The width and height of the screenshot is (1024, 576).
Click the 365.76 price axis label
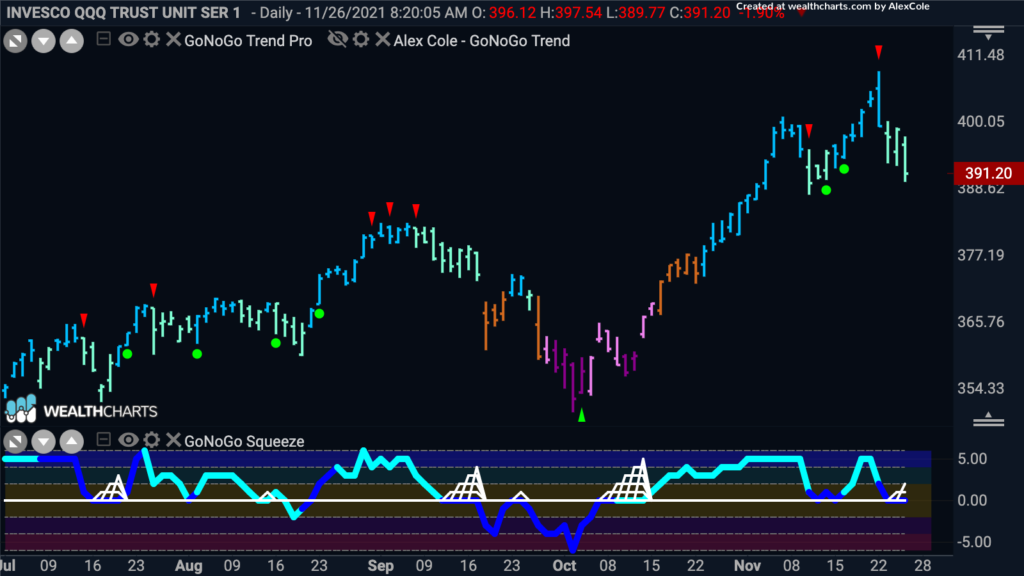(981, 322)
